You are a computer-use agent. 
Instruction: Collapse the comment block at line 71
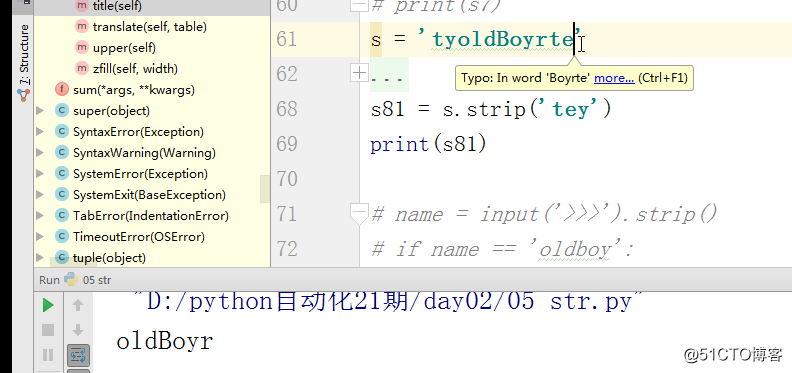click(359, 214)
